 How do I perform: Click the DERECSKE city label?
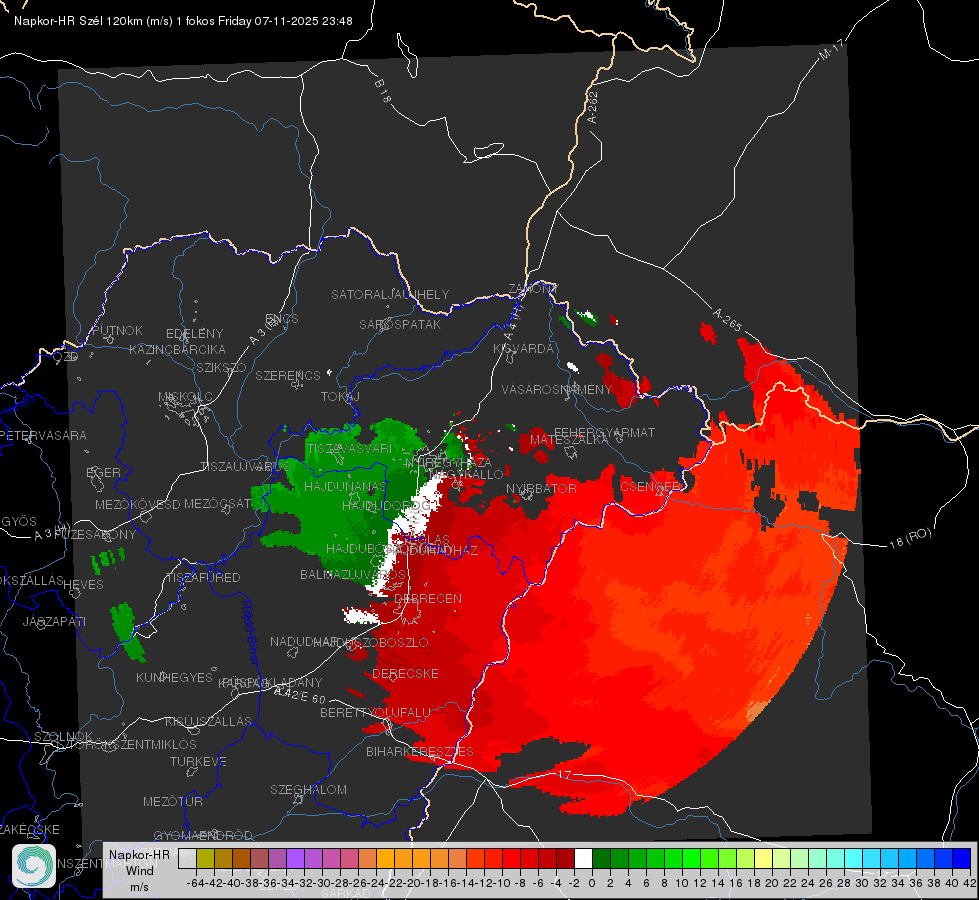tap(405, 674)
